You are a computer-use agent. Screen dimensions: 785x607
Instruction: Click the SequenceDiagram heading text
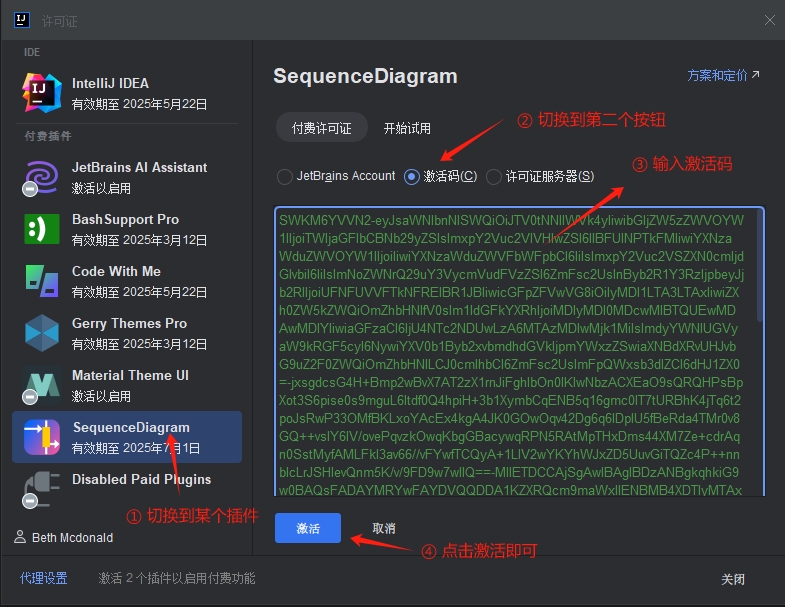tap(365, 76)
